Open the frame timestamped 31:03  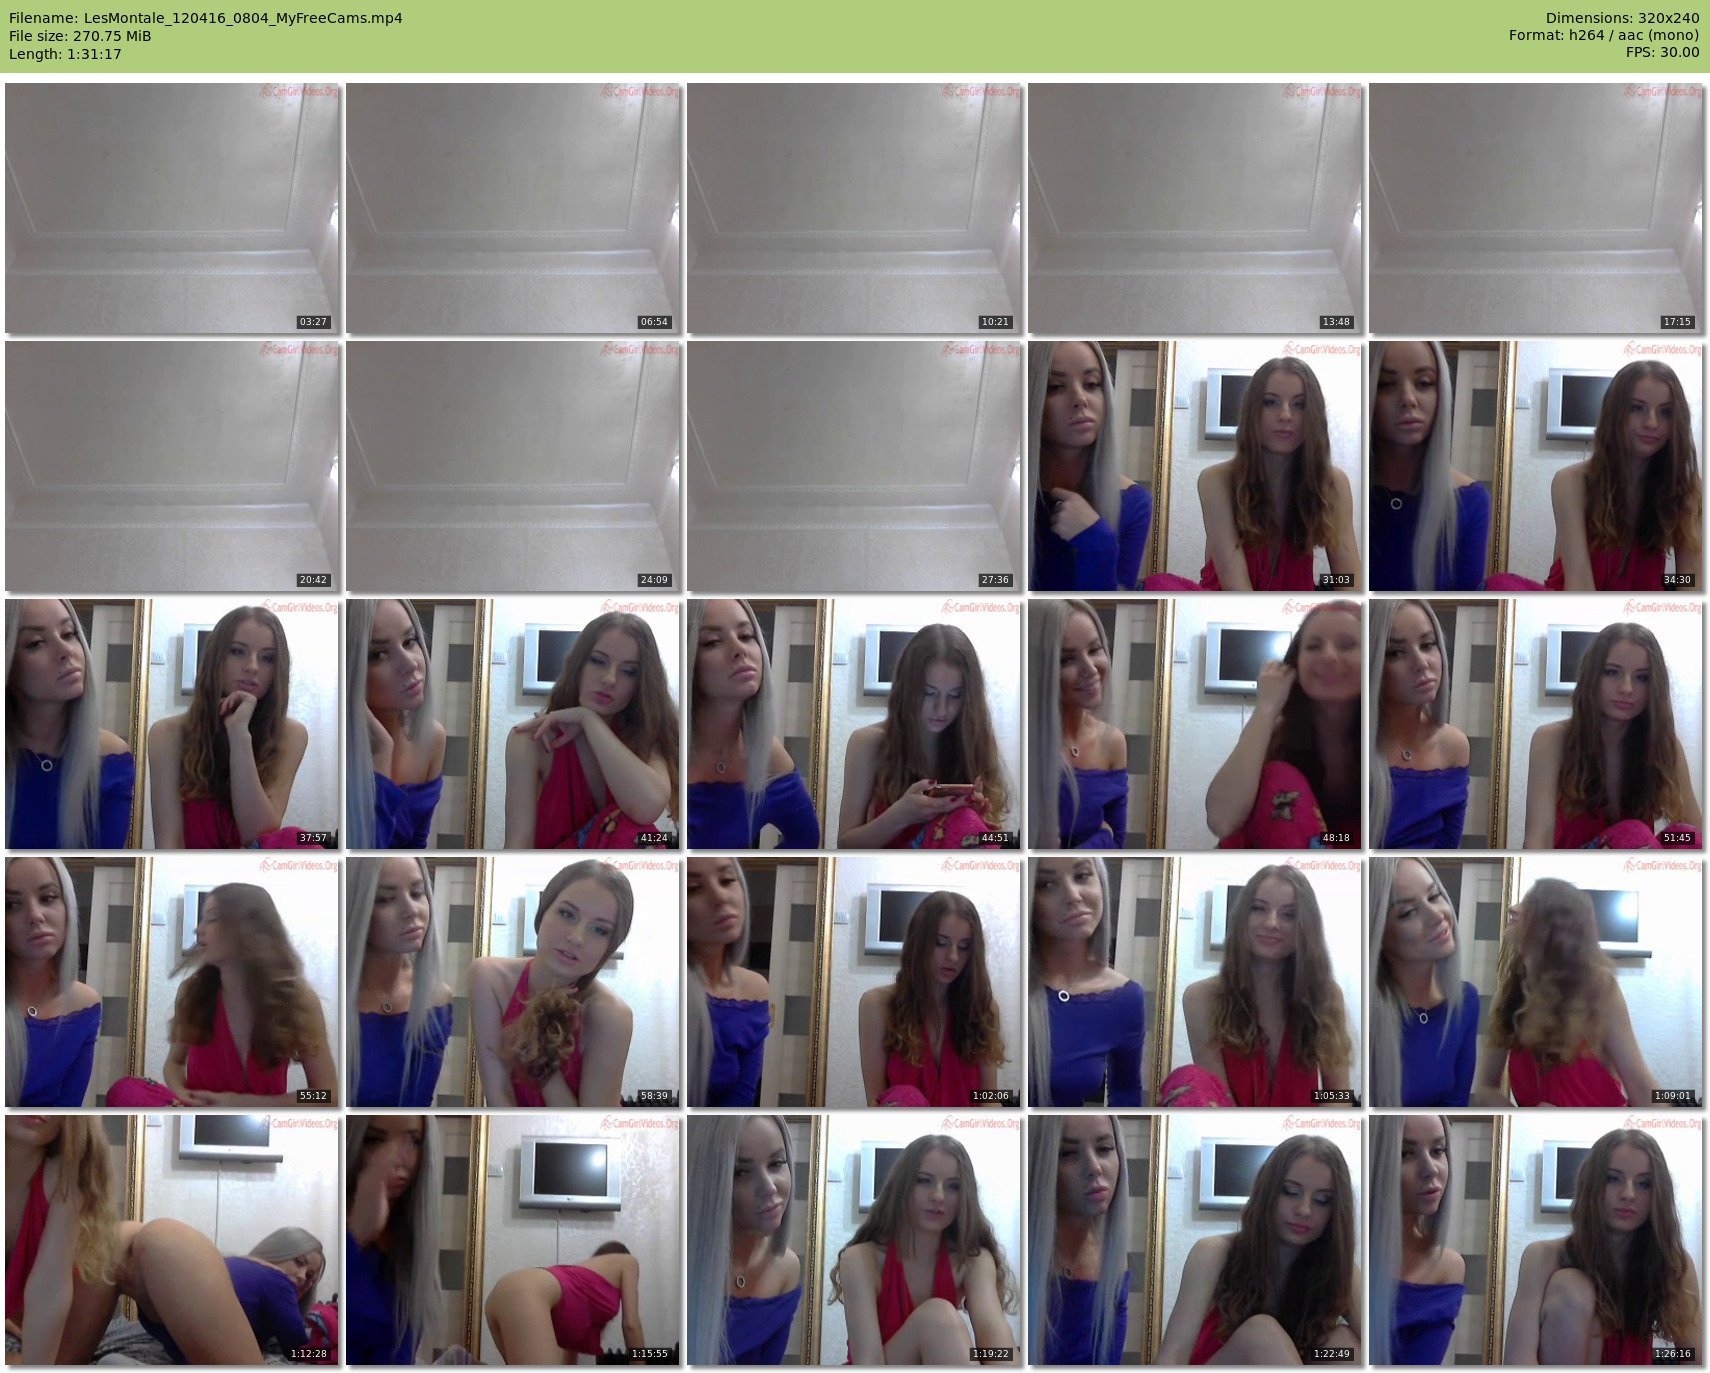click(1195, 466)
